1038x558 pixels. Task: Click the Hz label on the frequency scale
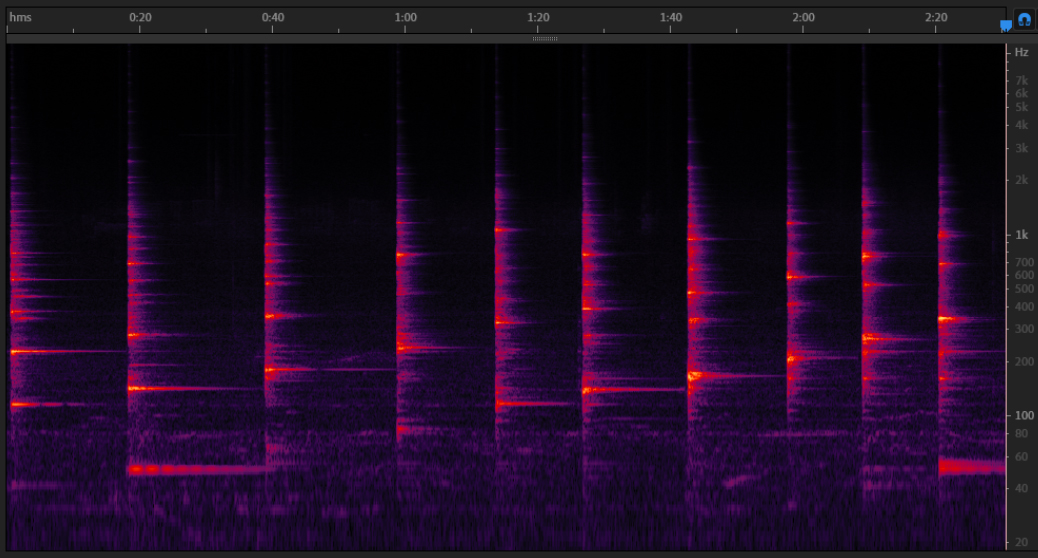pyautogui.click(x=1021, y=52)
